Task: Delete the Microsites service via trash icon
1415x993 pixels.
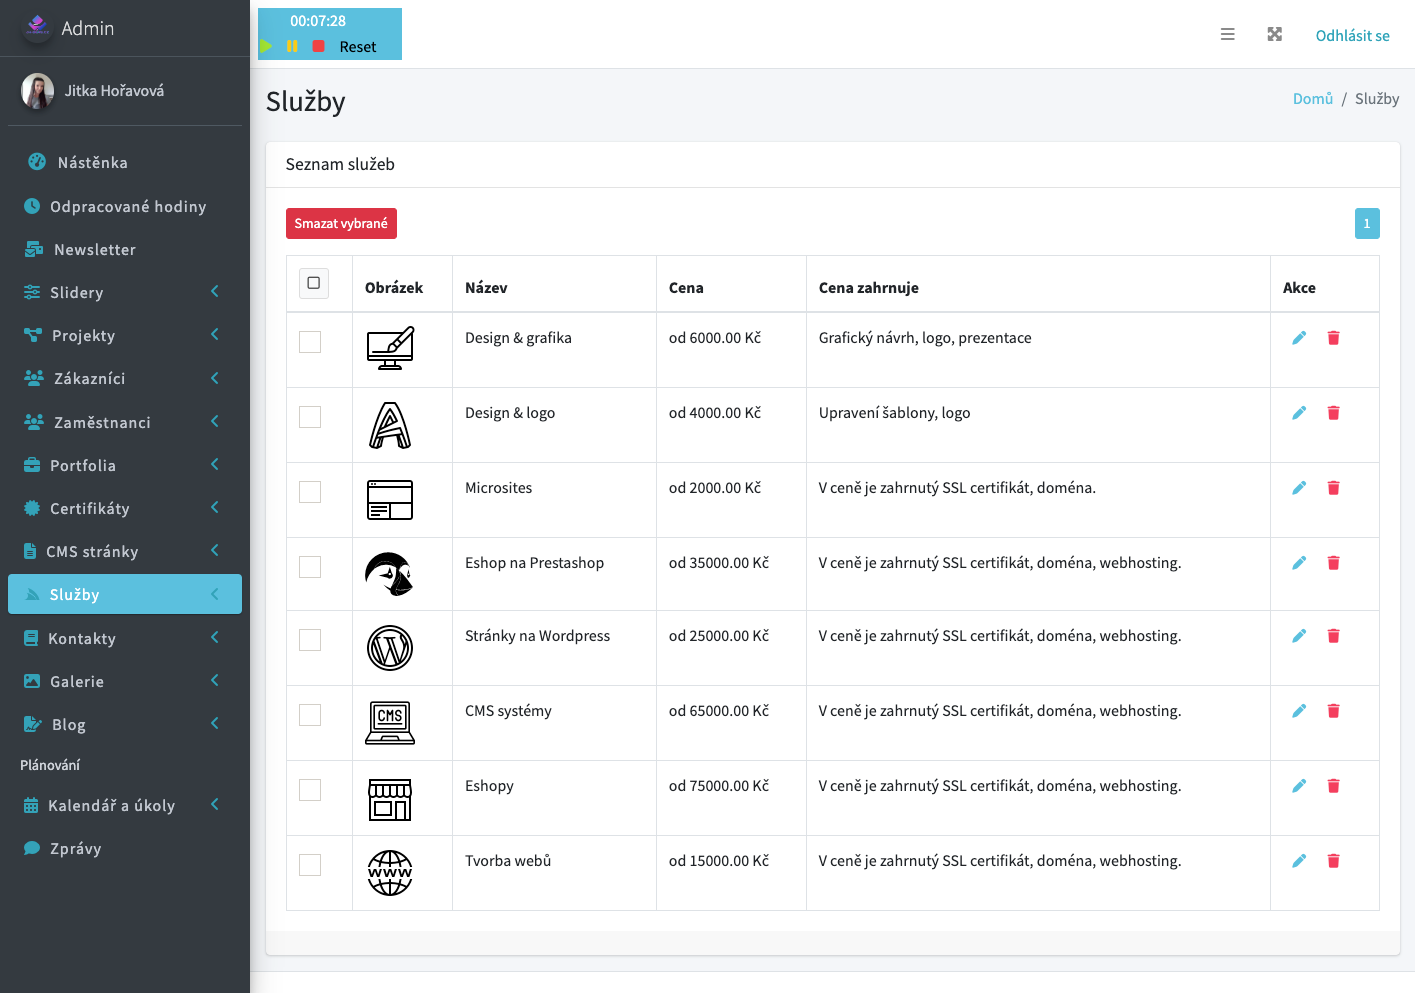Action: coord(1333,488)
